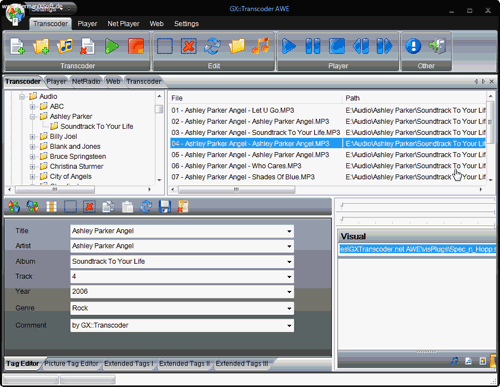Viewport: 500px width, 387px height.
Task: Click the blue info exclamation icon in Other group
Action: (413, 46)
